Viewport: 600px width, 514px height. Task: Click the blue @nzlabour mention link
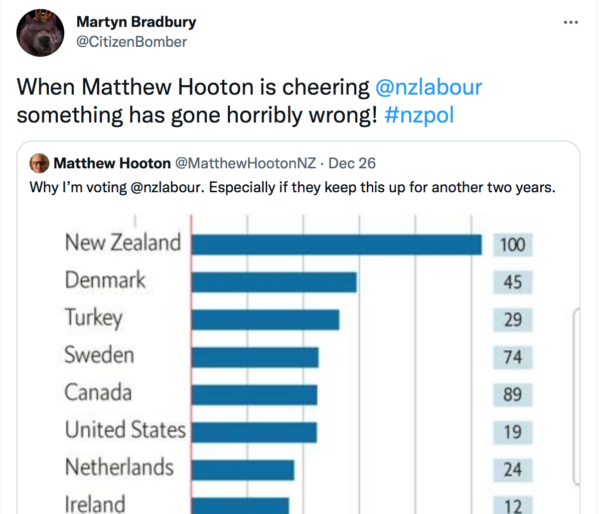pos(429,86)
